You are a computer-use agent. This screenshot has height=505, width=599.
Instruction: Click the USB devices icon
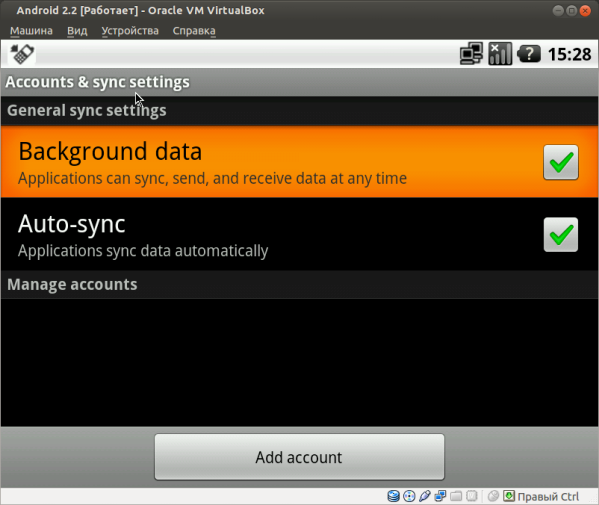click(x=425, y=496)
